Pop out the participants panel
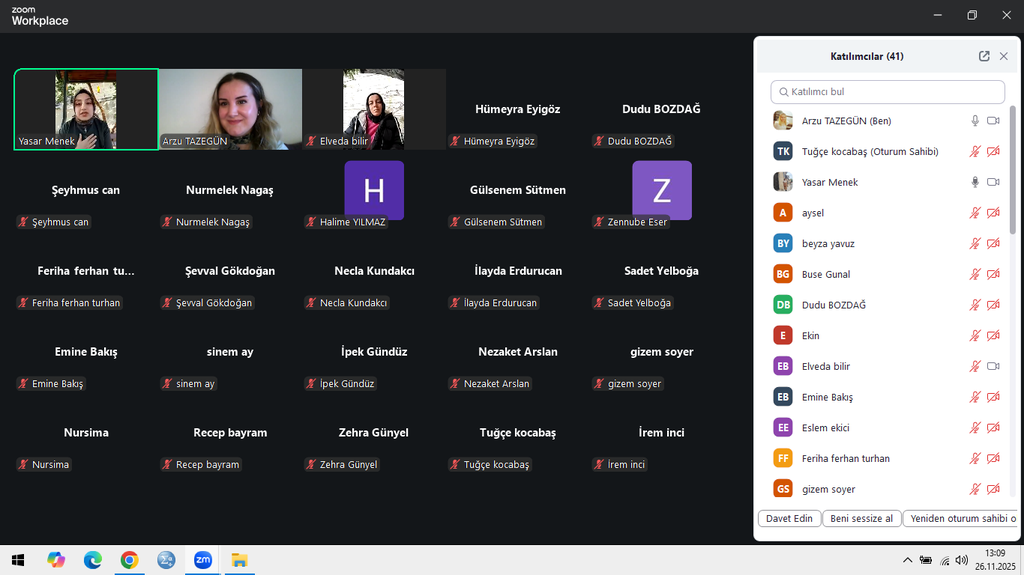This screenshot has height=575, width=1024. tap(984, 57)
